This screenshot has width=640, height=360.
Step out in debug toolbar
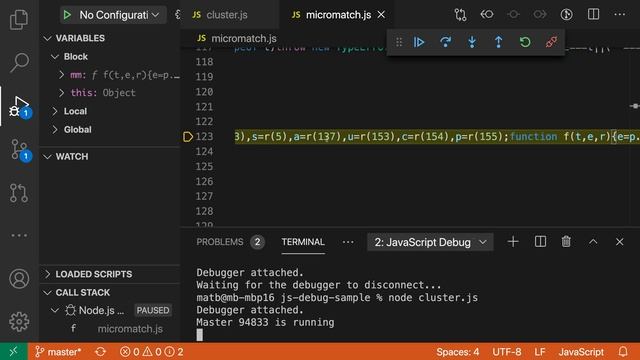pyautogui.click(x=498, y=42)
